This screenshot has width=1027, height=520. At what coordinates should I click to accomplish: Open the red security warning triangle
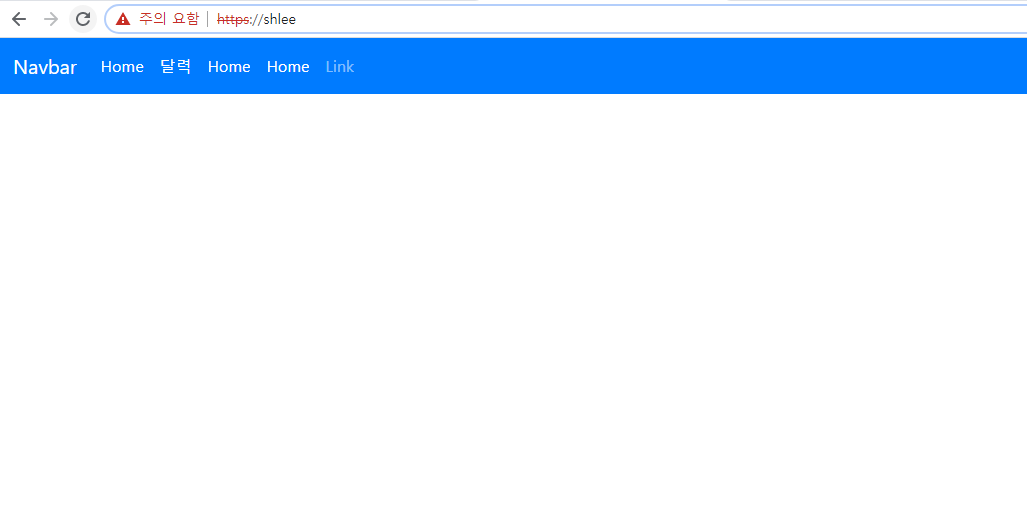point(123,20)
